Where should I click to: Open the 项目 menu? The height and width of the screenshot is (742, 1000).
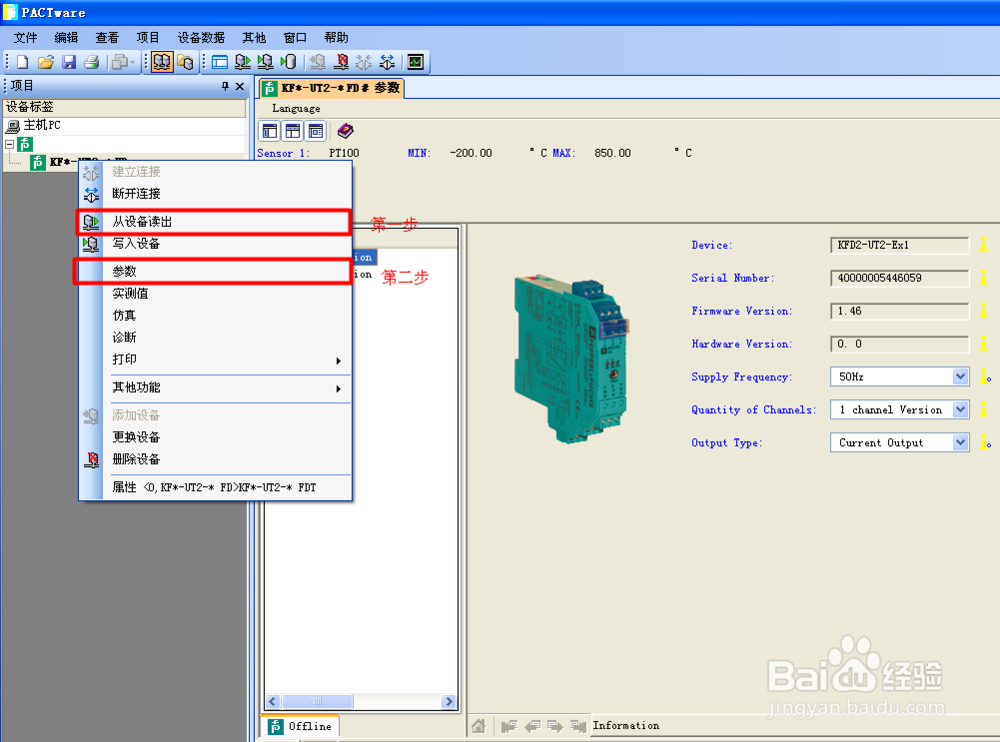coord(148,38)
